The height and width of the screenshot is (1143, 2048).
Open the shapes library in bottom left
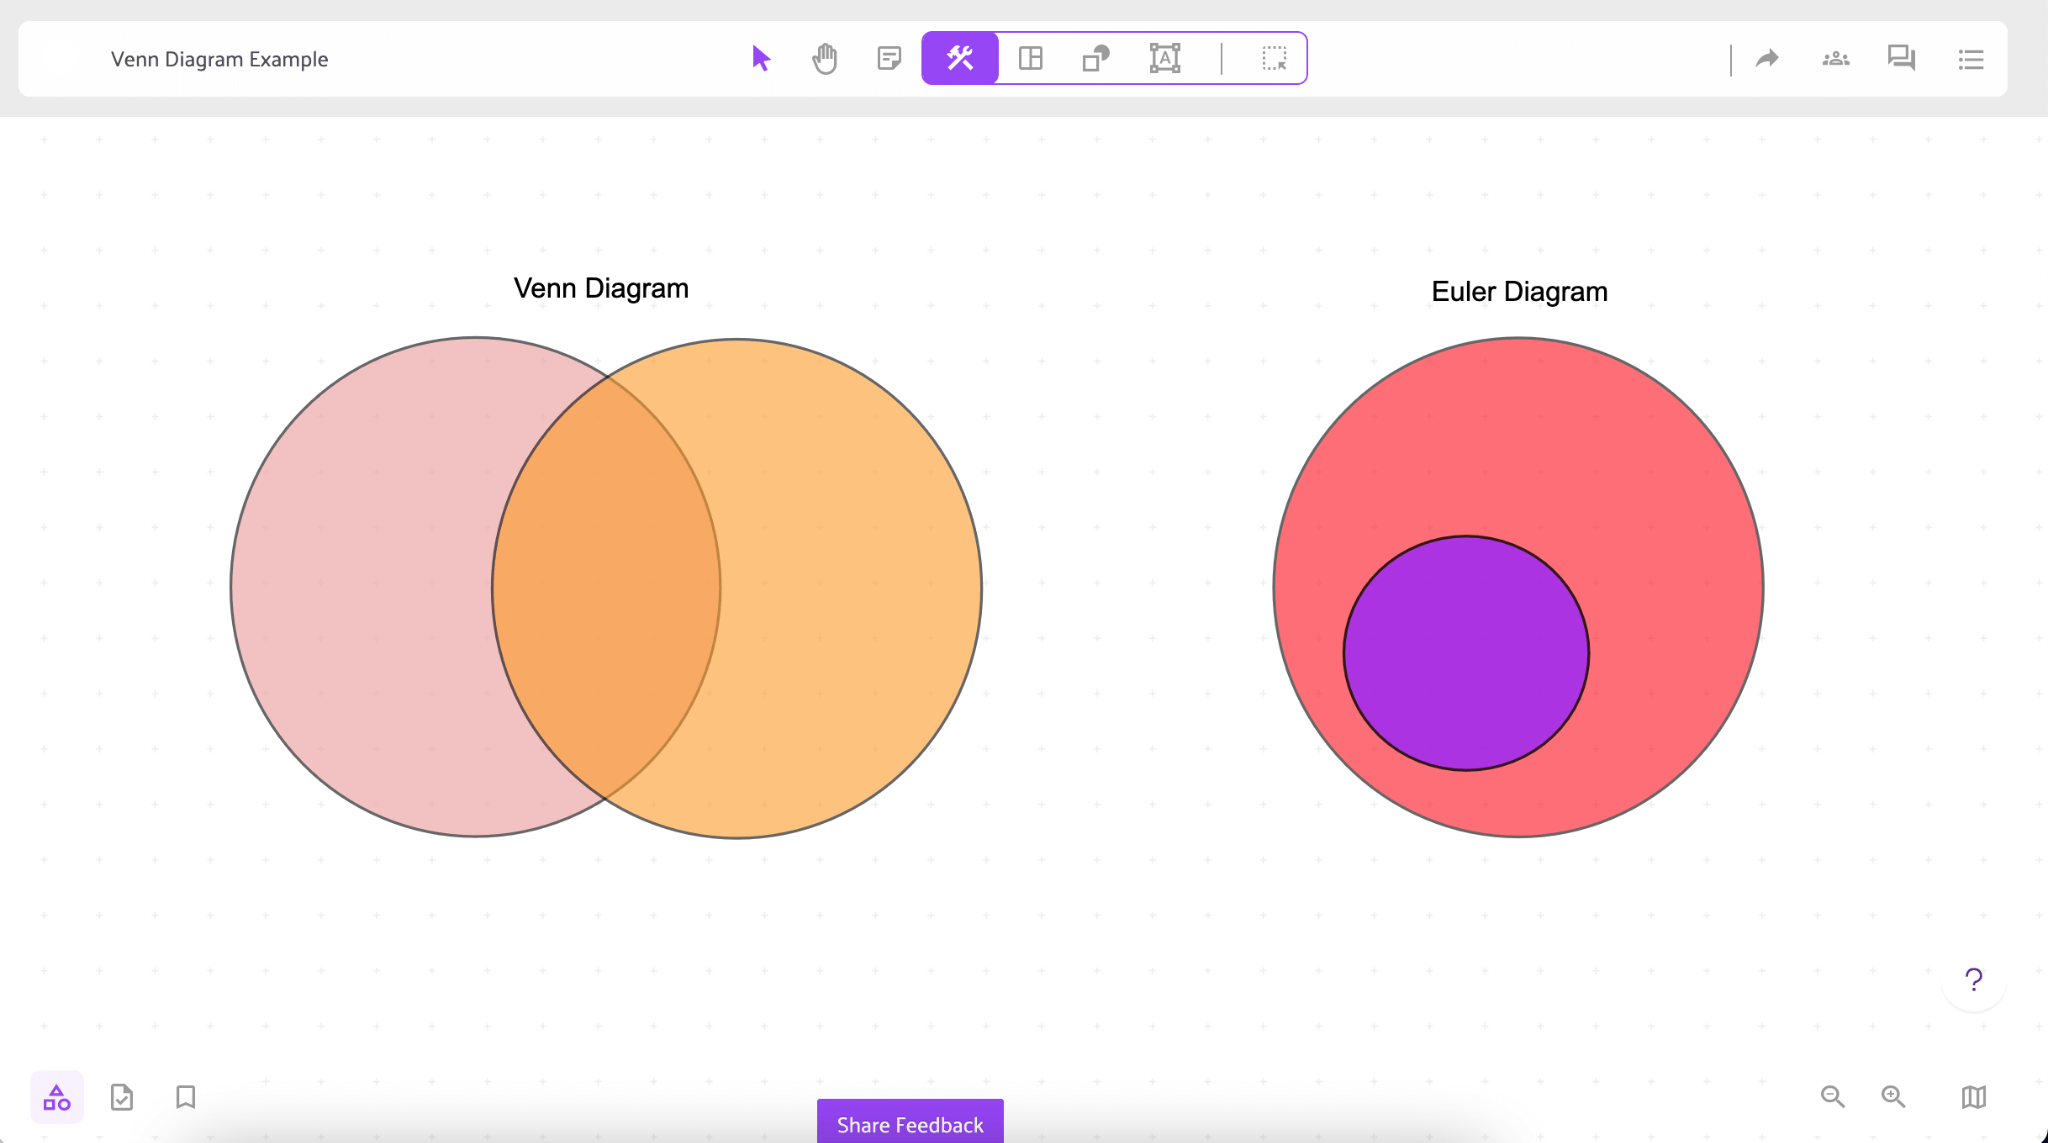point(56,1097)
